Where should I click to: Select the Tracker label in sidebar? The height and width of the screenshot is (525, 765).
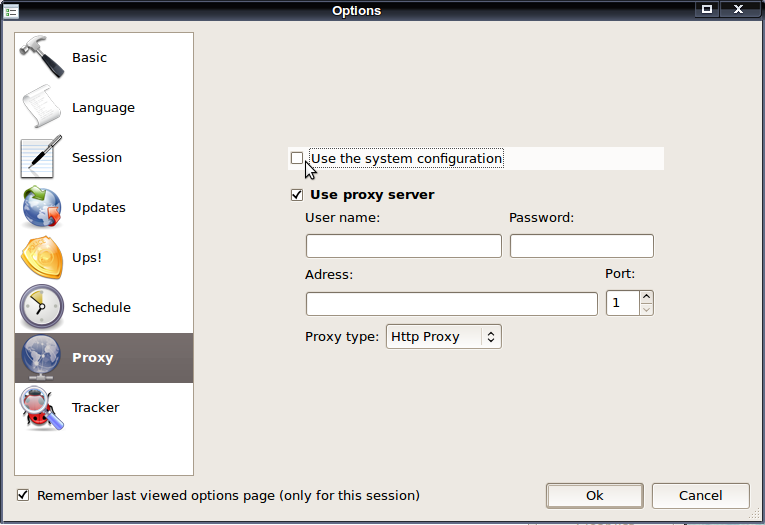(x=96, y=407)
